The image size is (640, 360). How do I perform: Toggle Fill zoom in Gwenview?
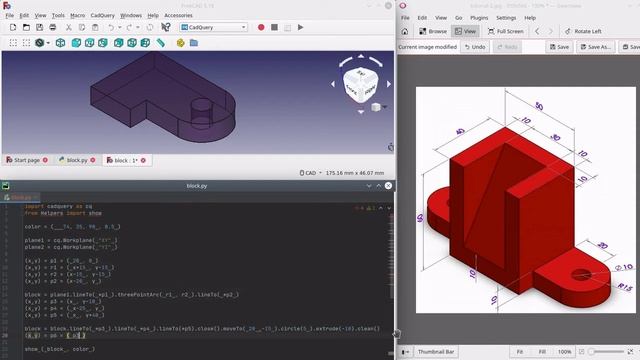tap(542, 352)
